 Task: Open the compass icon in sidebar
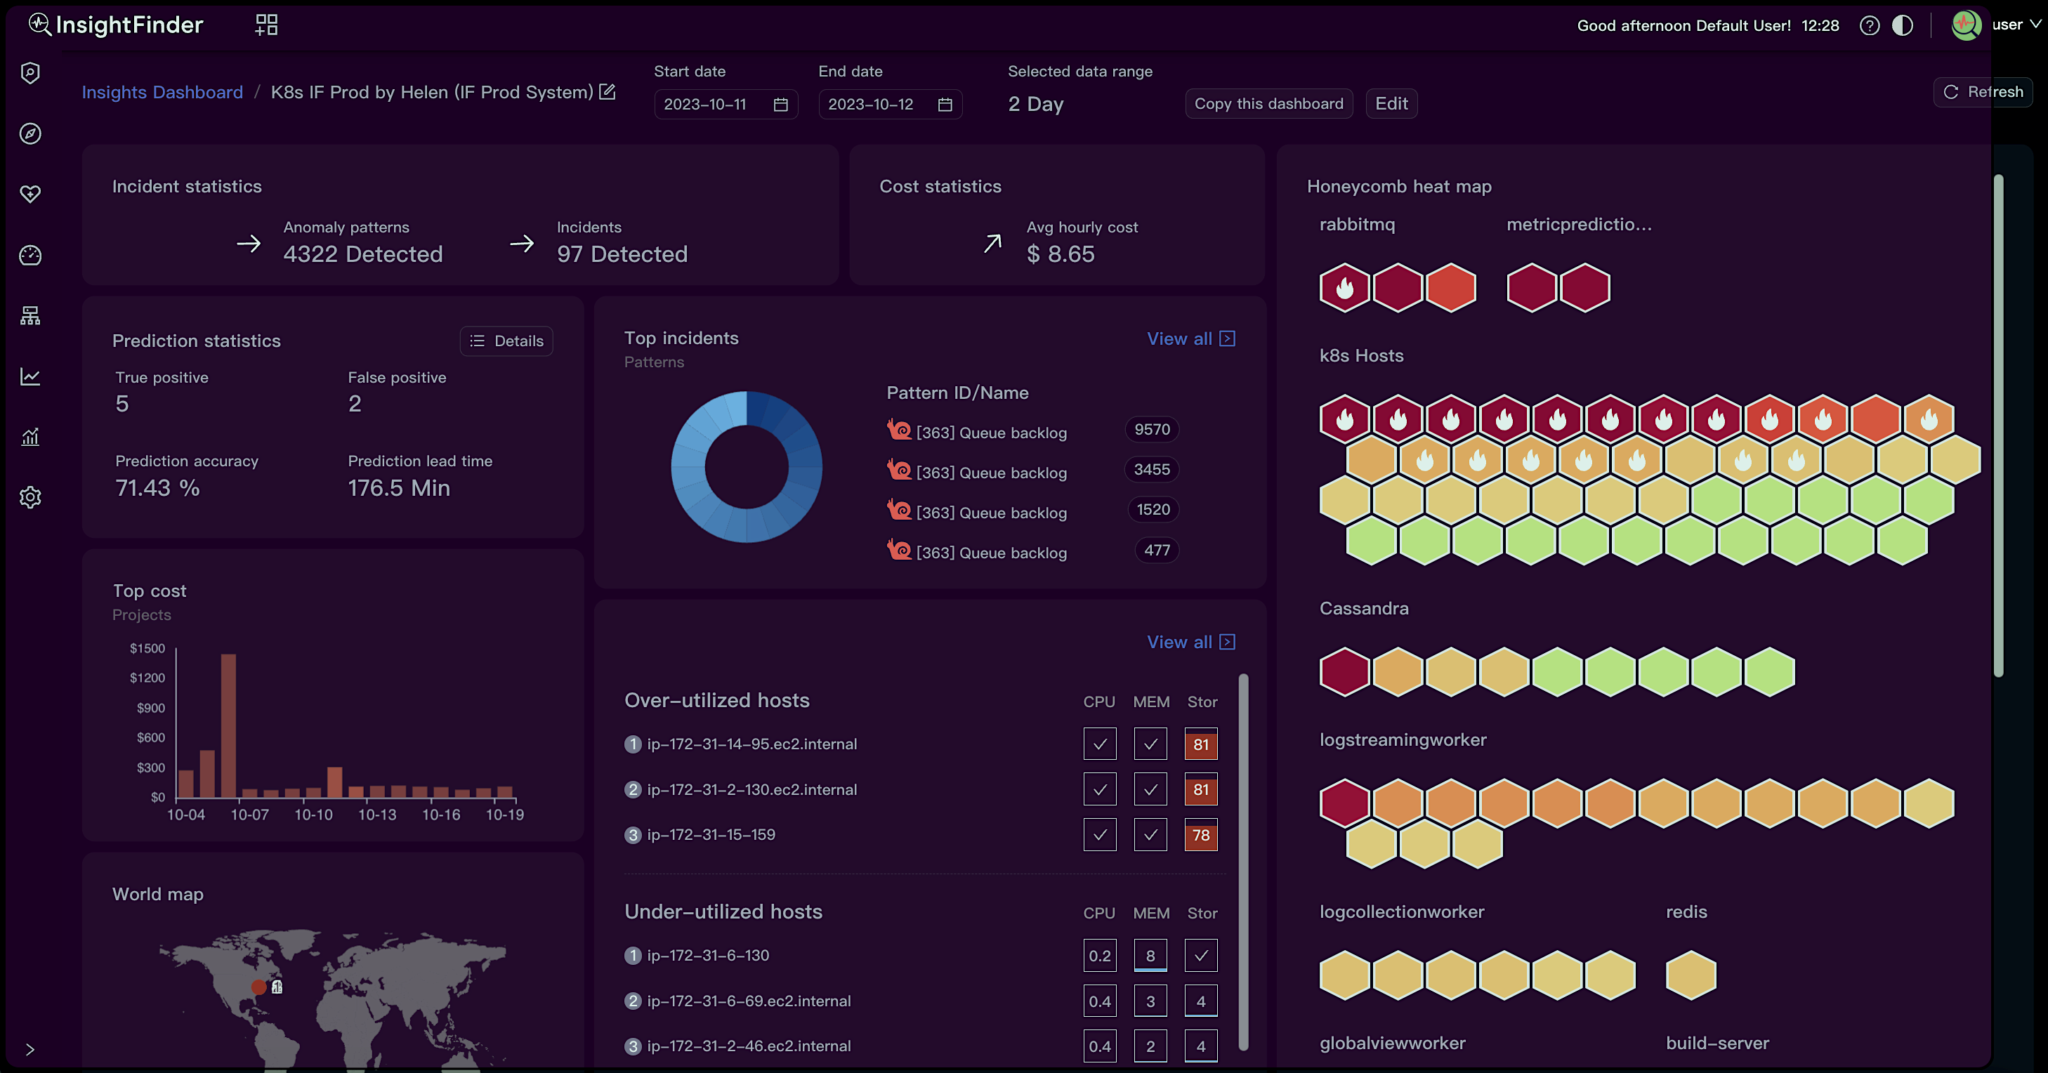[31, 134]
